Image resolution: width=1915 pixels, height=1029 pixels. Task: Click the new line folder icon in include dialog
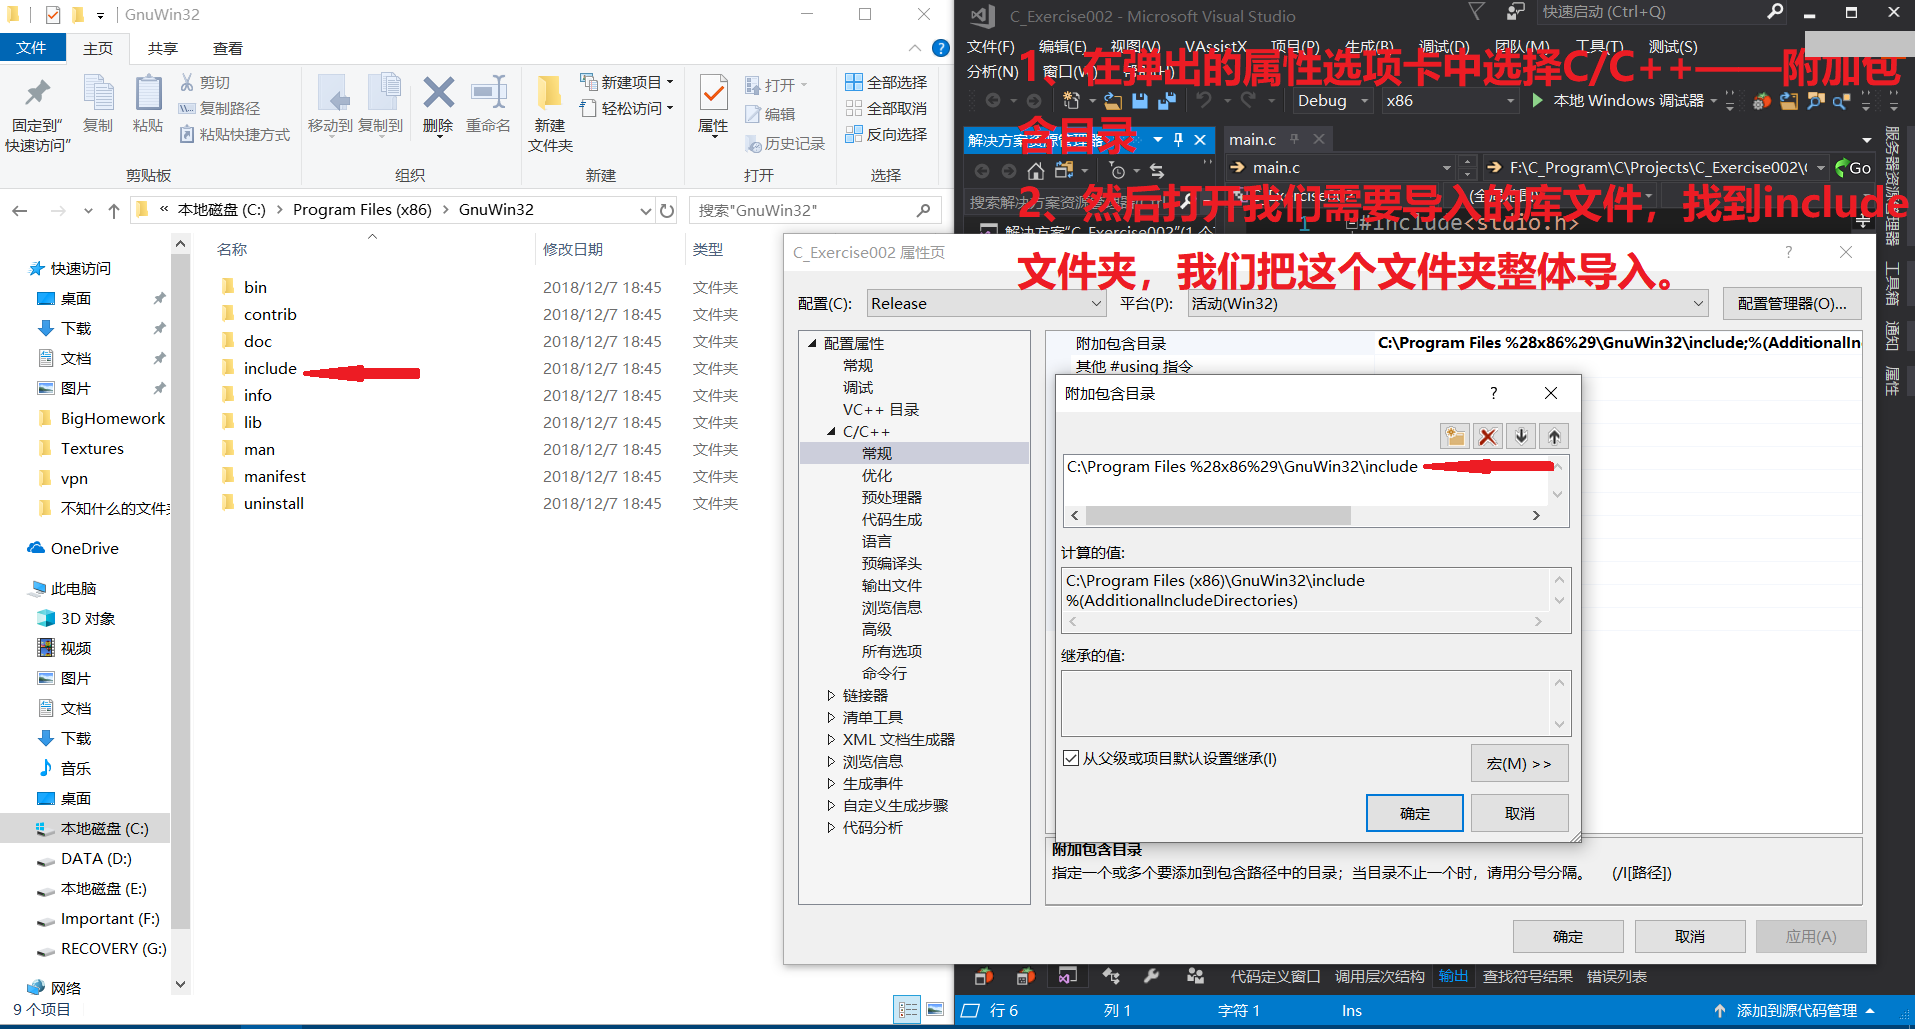[1455, 436]
